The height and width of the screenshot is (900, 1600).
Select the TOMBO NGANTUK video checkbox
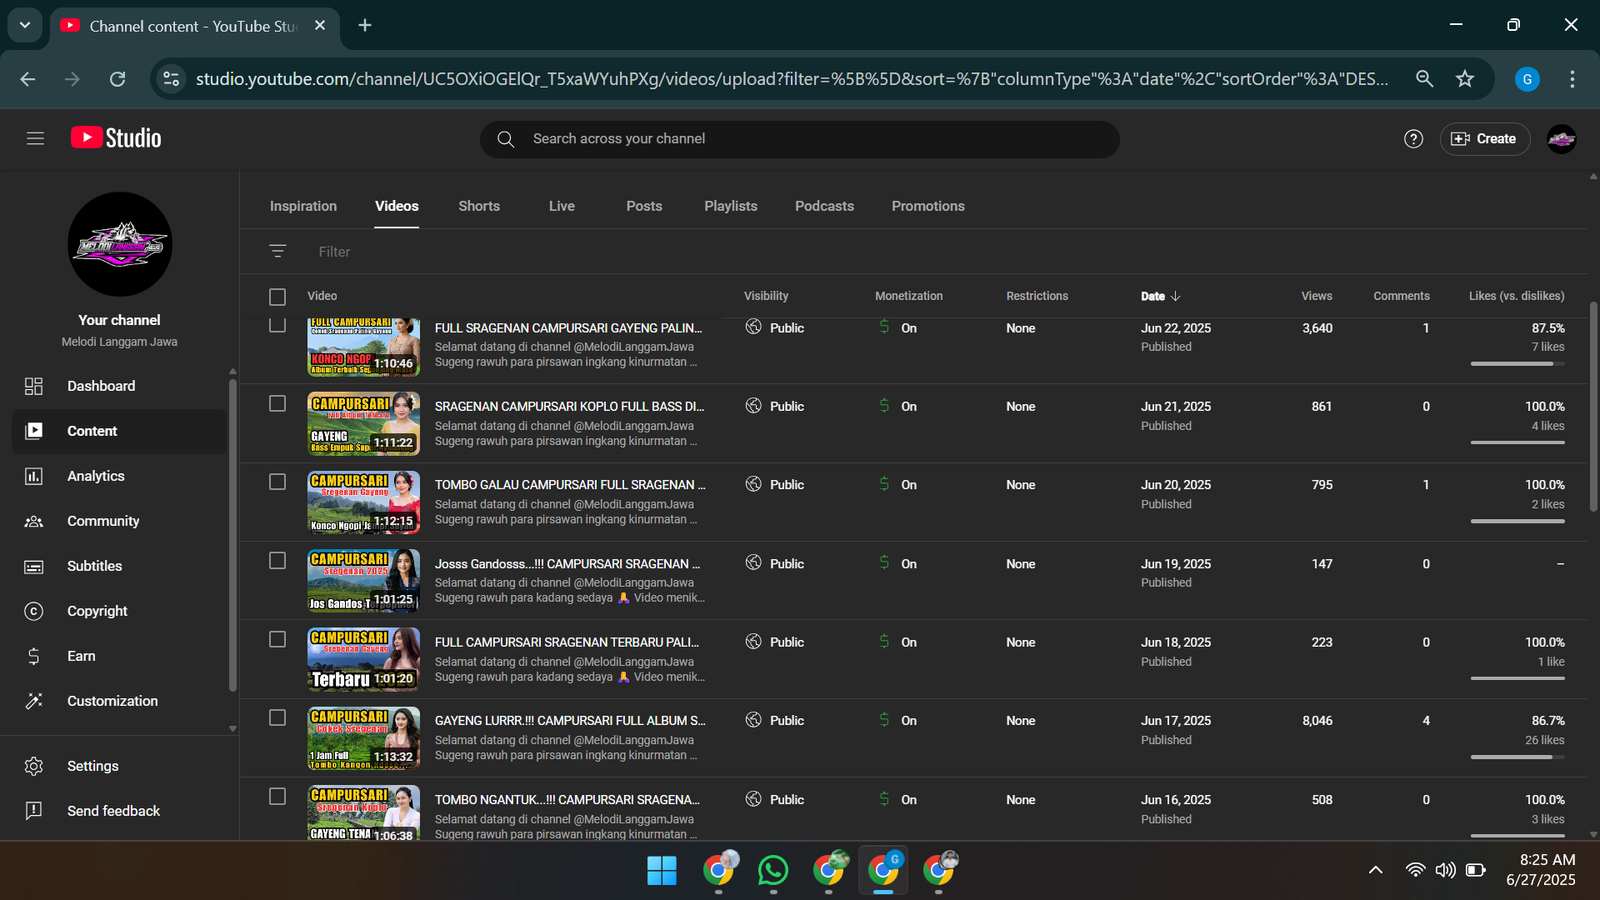coord(277,797)
